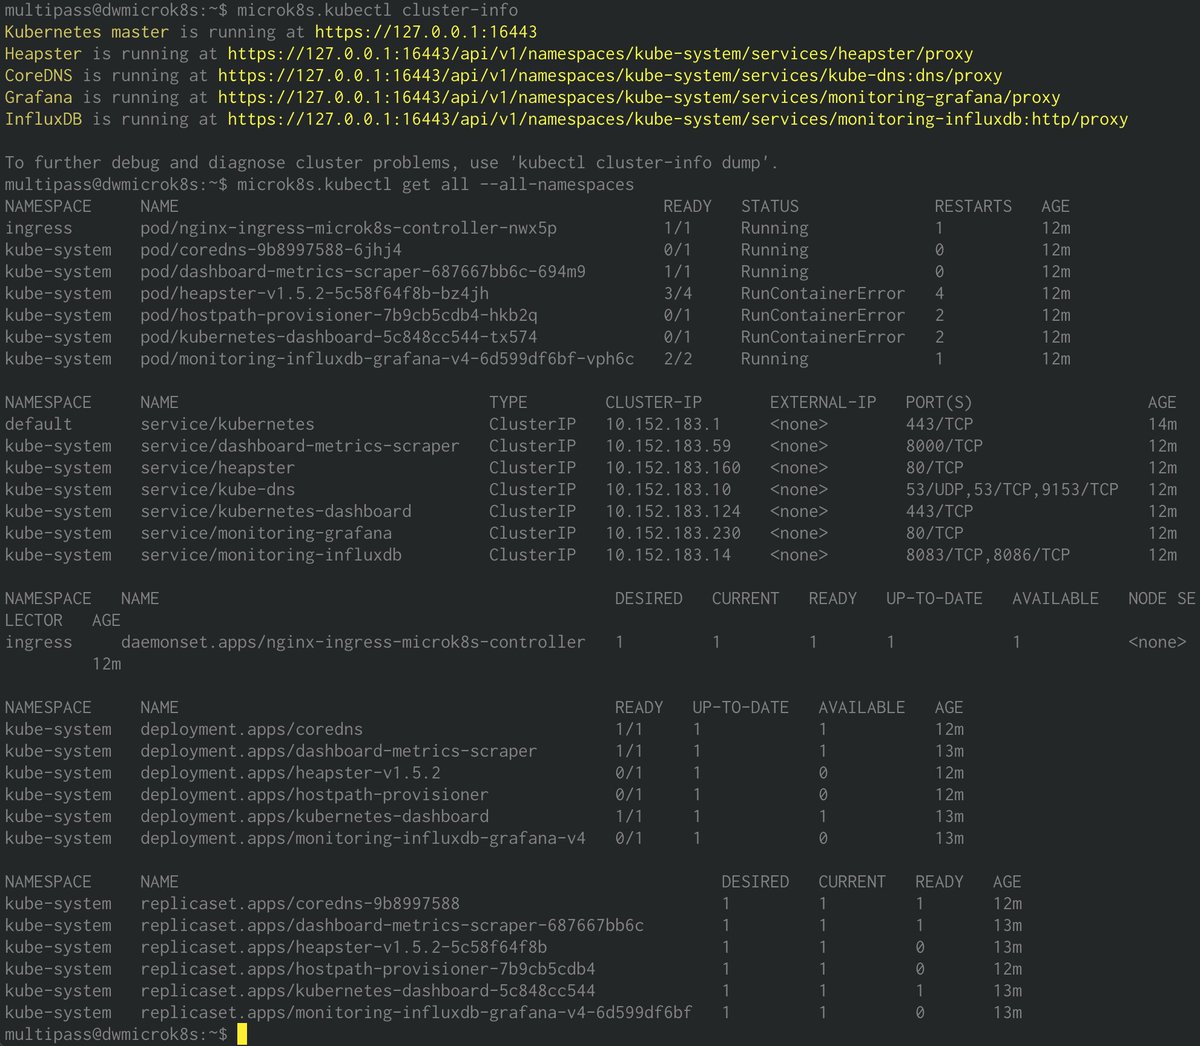Click the 'microk8s.kubectl cluster-info' command text

pyautogui.click(x=378, y=10)
